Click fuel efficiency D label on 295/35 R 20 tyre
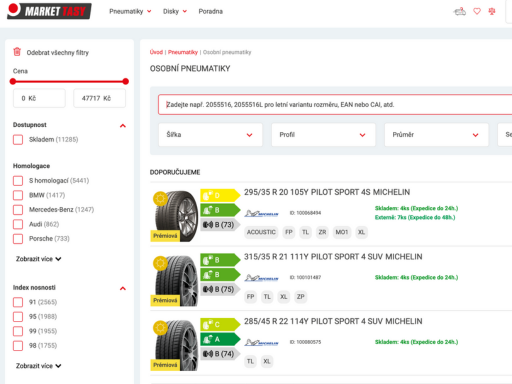This screenshot has height=384, width=512. pyautogui.click(x=220, y=195)
